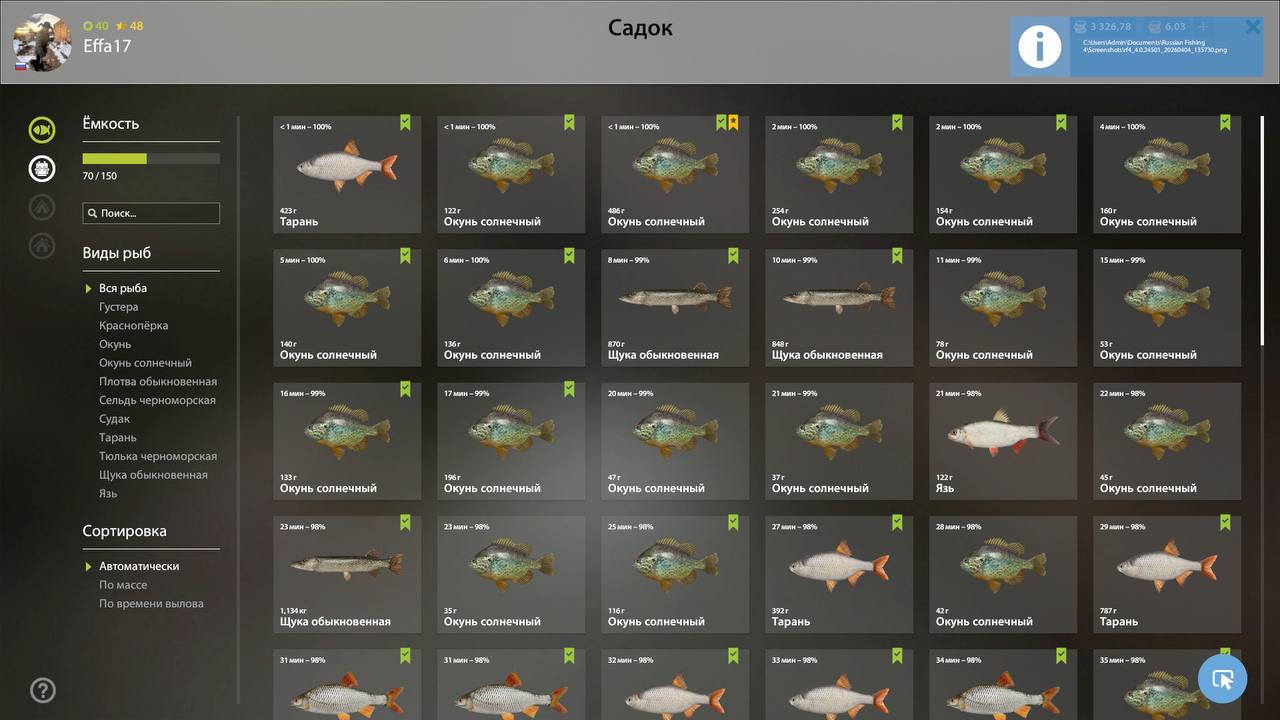
Task: Show Вся рыба filter
Action: pyautogui.click(x=123, y=288)
